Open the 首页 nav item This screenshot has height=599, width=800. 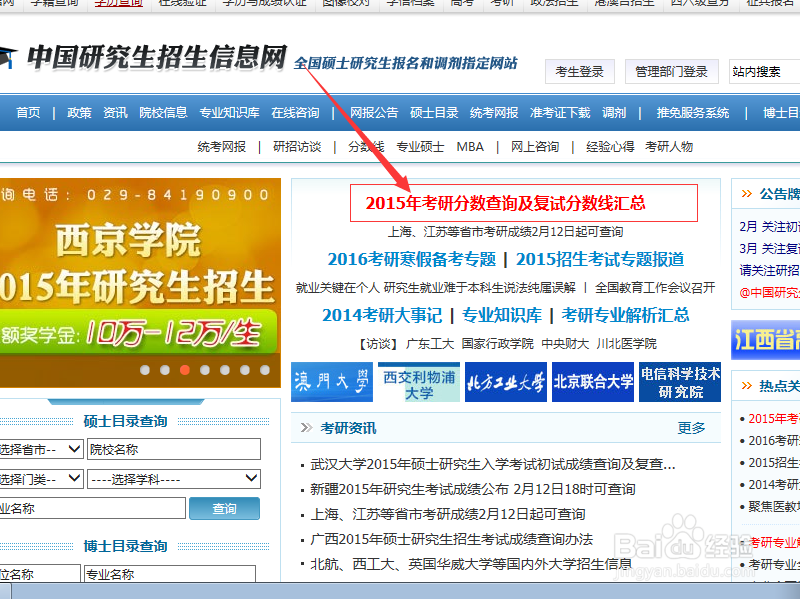point(28,112)
